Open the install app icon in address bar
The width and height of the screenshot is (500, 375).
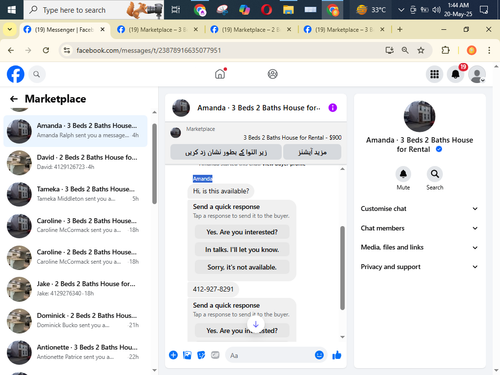(x=389, y=50)
